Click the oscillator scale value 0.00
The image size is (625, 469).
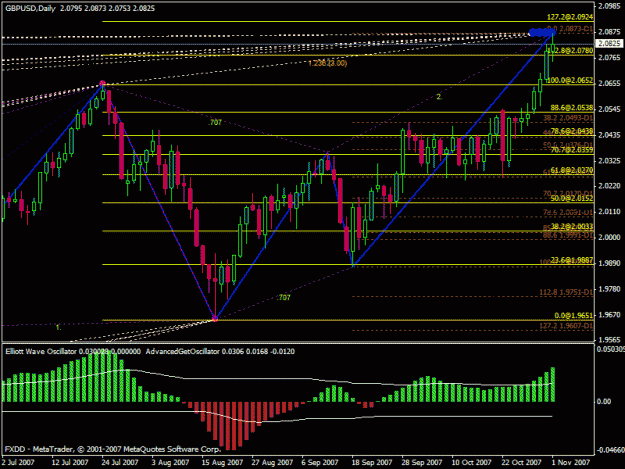coord(604,401)
